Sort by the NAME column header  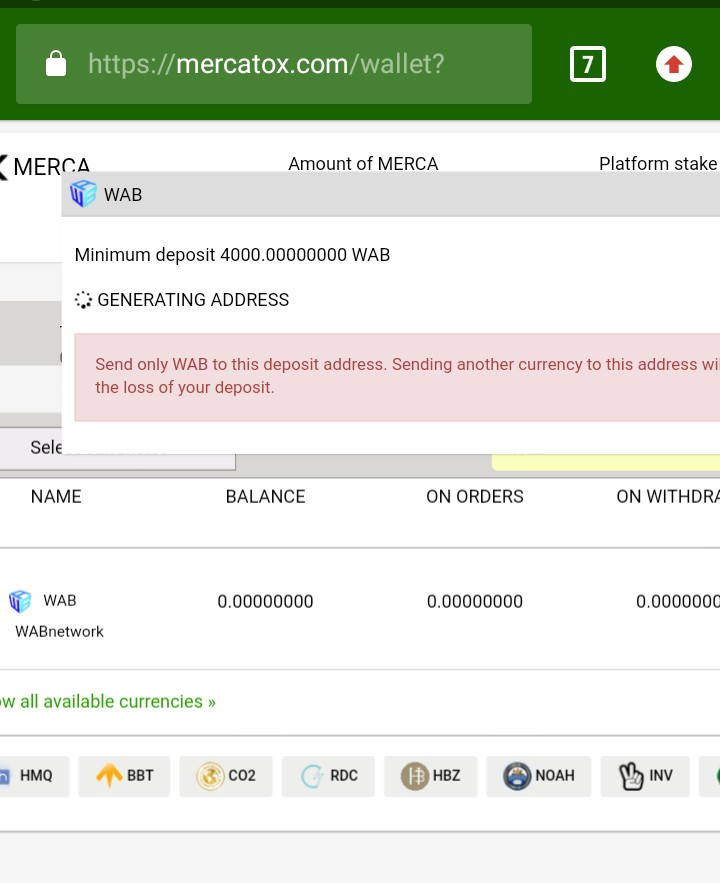pos(56,497)
